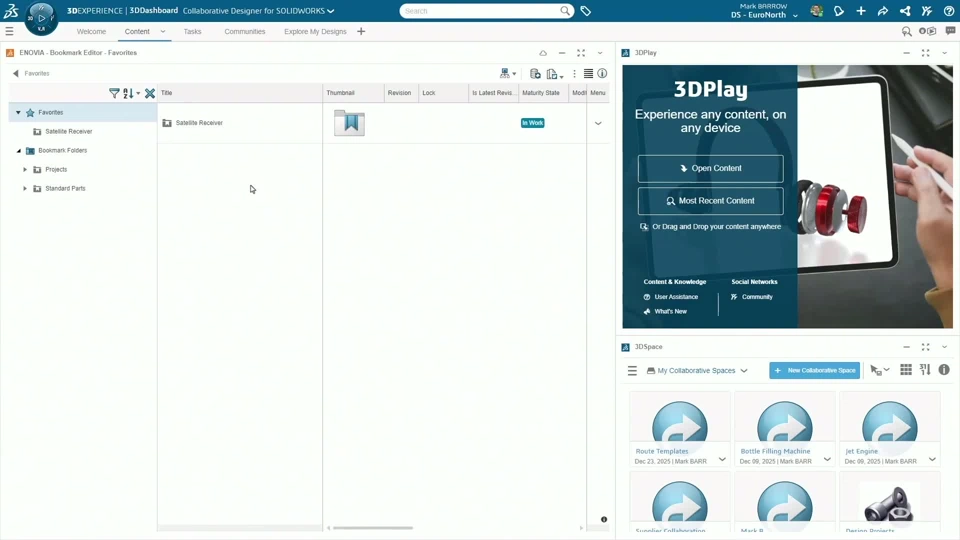The height and width of the screenshot is (540, 960).
Task: Click the Open Content button in 3DPlay
Action: click(710, 168)
